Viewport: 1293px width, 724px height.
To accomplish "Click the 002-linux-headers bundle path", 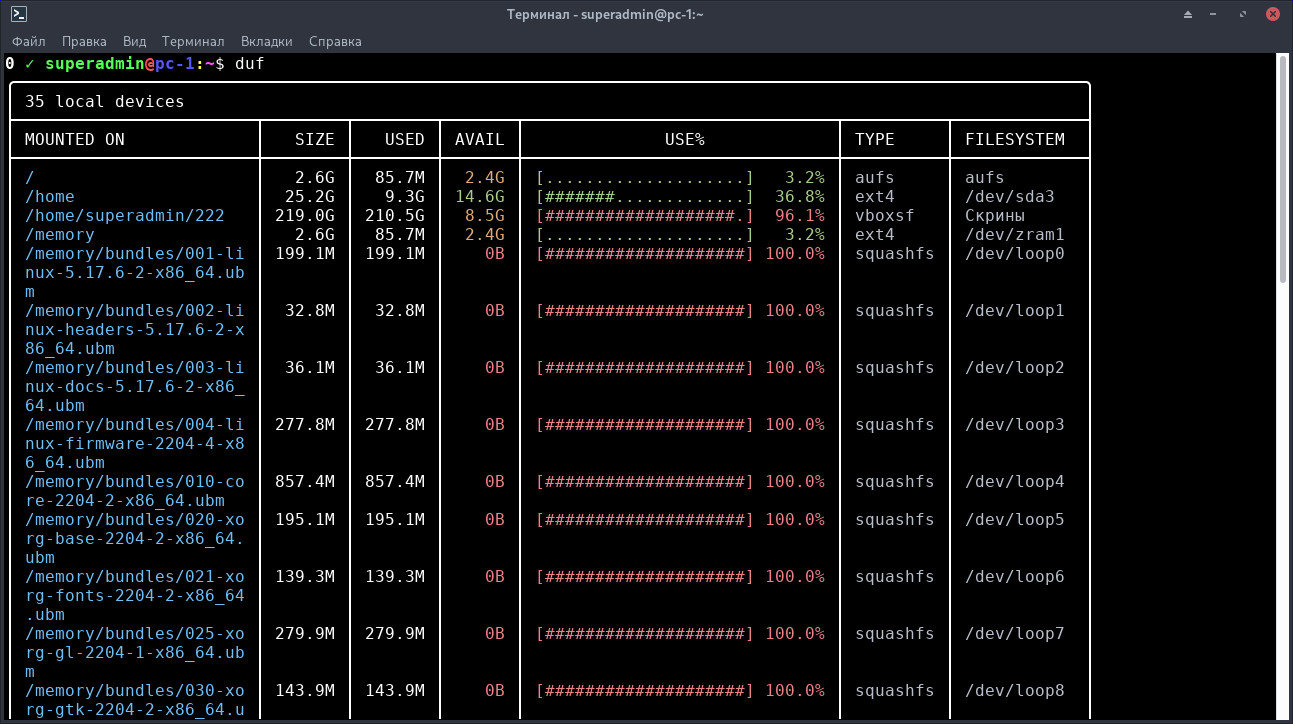I will coord(135,329).
